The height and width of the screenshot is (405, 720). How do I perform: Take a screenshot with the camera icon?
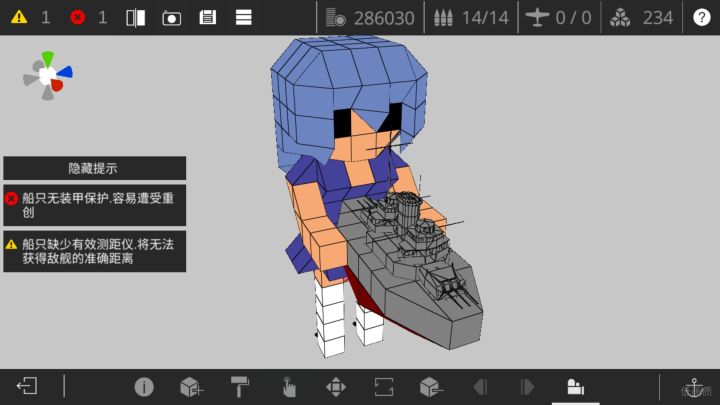pyautogui.click(x=171, y=18)
